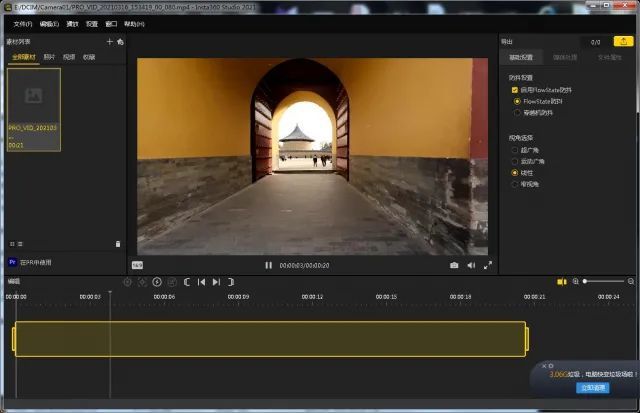Open the 文件(F) menu
The height and width of the screenshot is (413, 640).
coord(22,23)
